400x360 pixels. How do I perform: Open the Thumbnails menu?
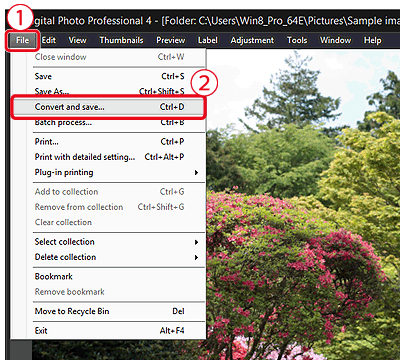121,40
